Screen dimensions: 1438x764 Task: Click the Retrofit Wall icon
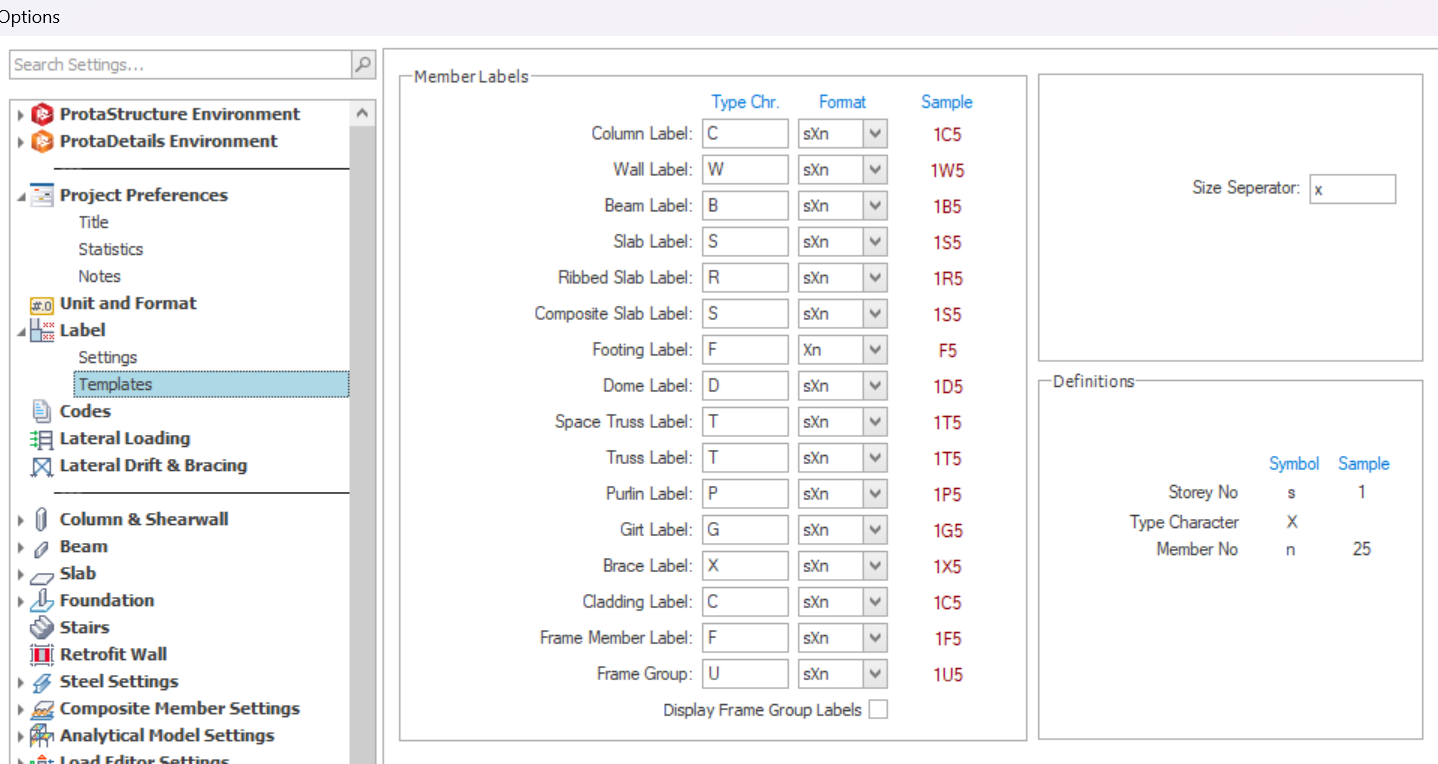pos(41,655)
